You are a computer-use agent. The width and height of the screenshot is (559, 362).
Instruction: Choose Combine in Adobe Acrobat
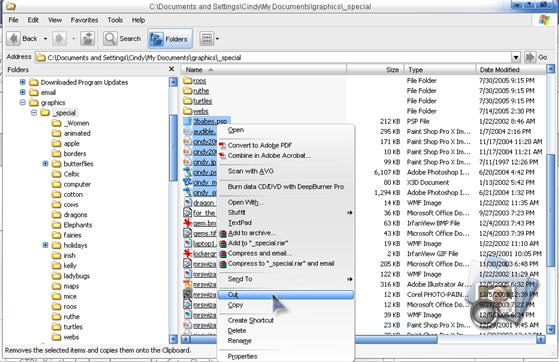[269, 155]
